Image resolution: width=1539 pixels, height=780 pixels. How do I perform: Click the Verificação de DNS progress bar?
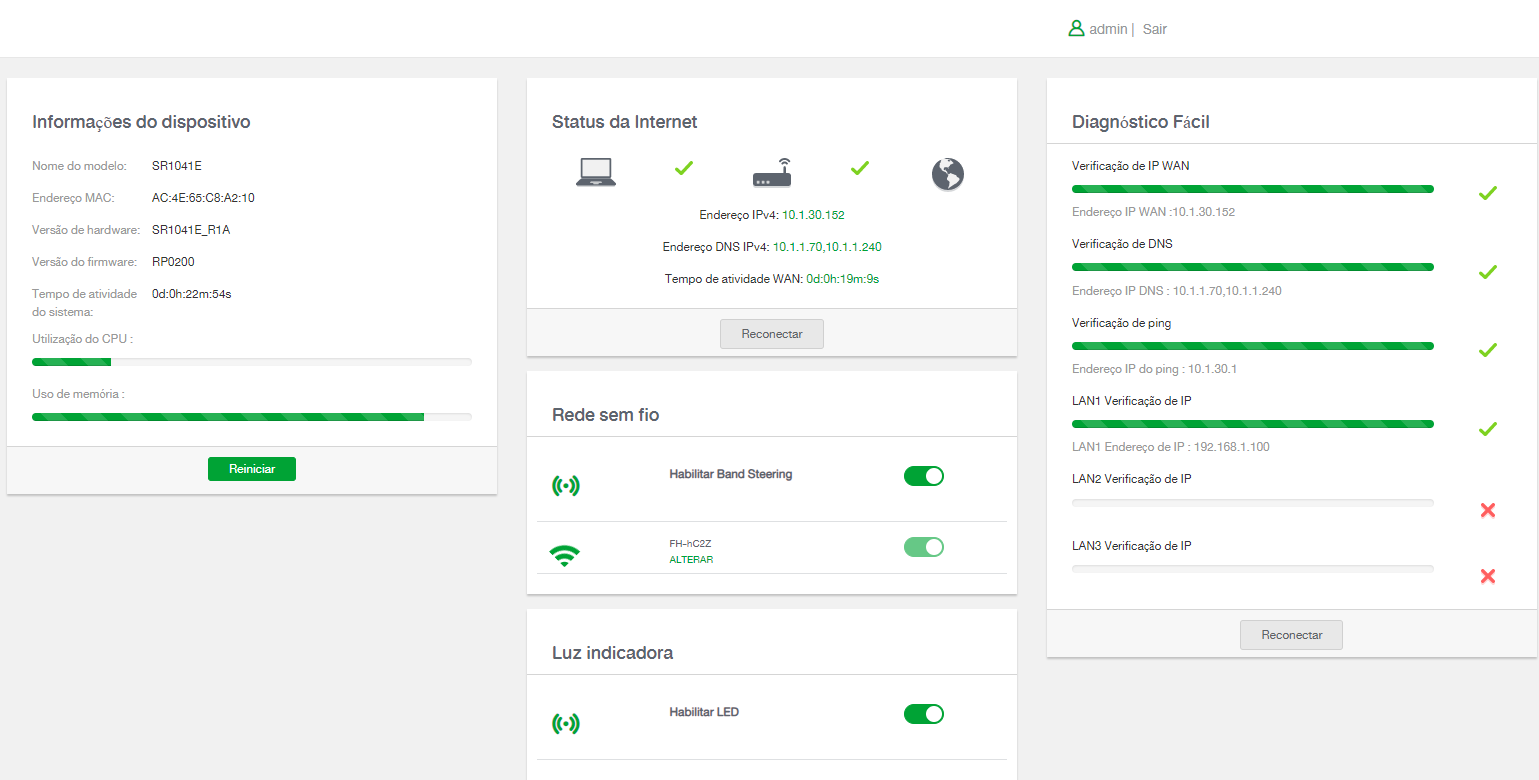click(x=1253, y=267)
